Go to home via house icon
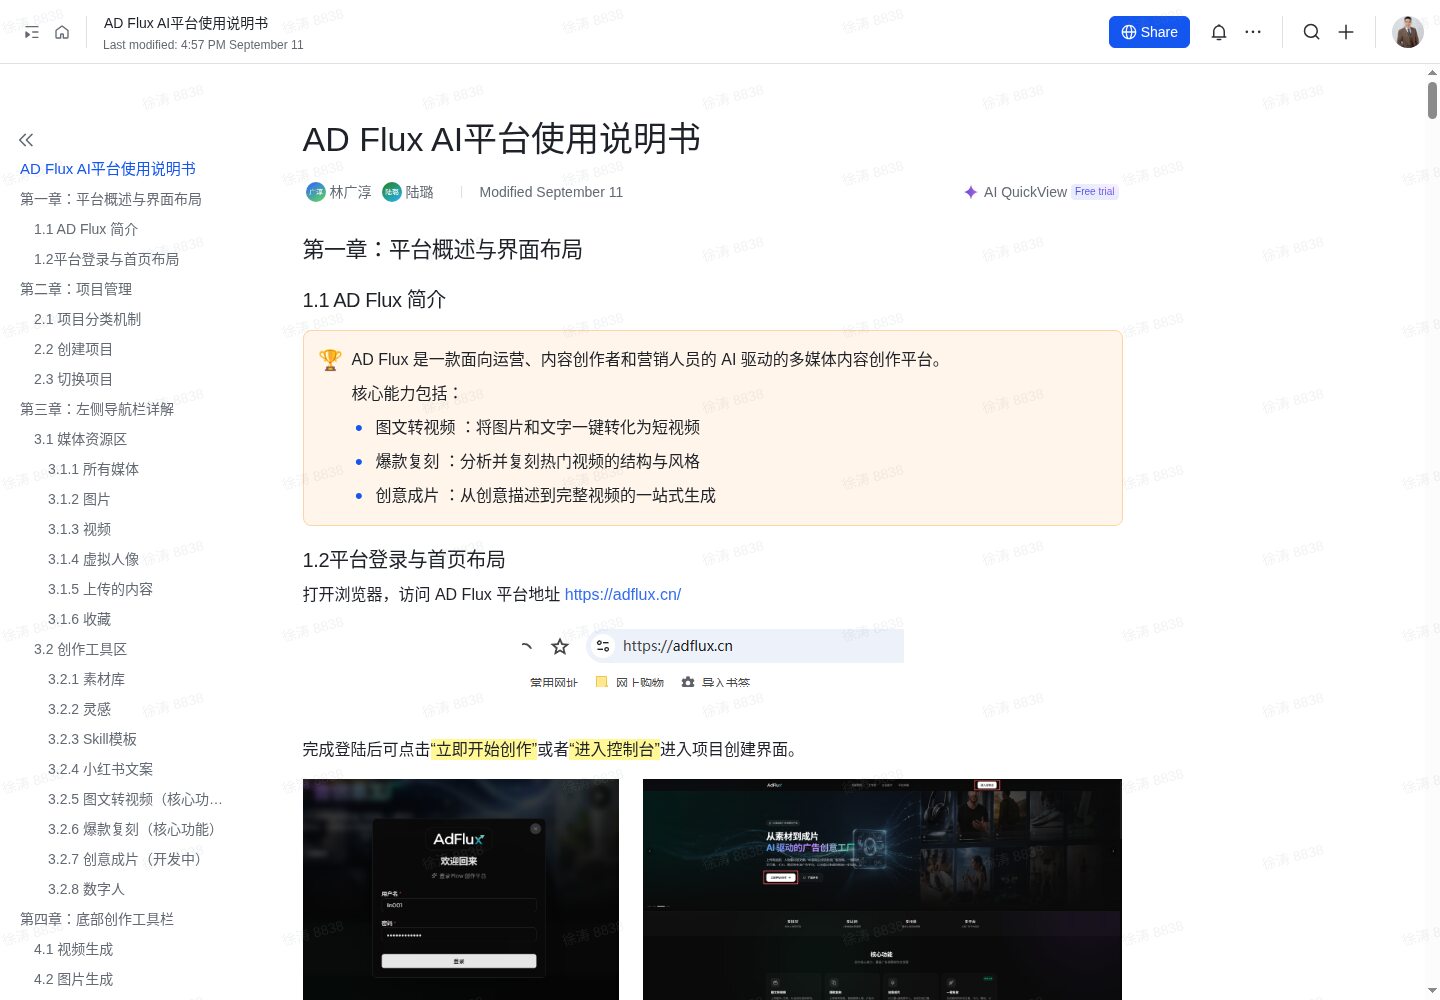 [x=62, y=32]
